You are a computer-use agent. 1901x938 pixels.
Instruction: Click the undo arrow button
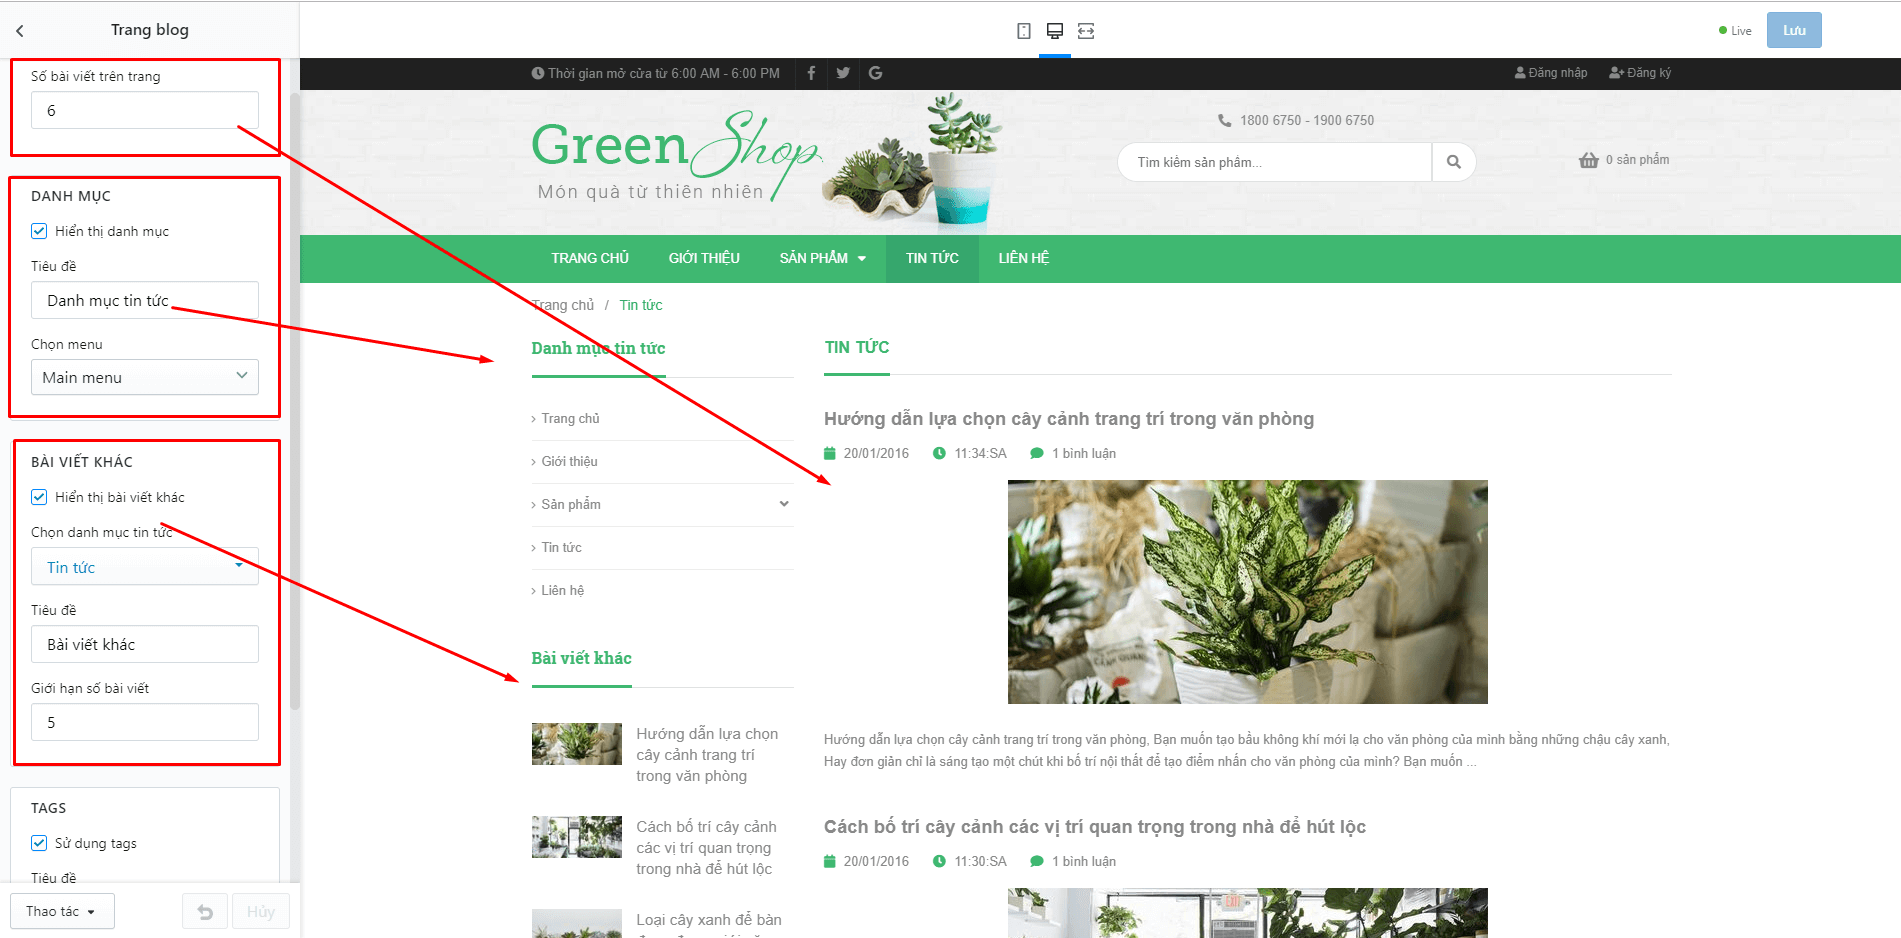pos(205,912)
